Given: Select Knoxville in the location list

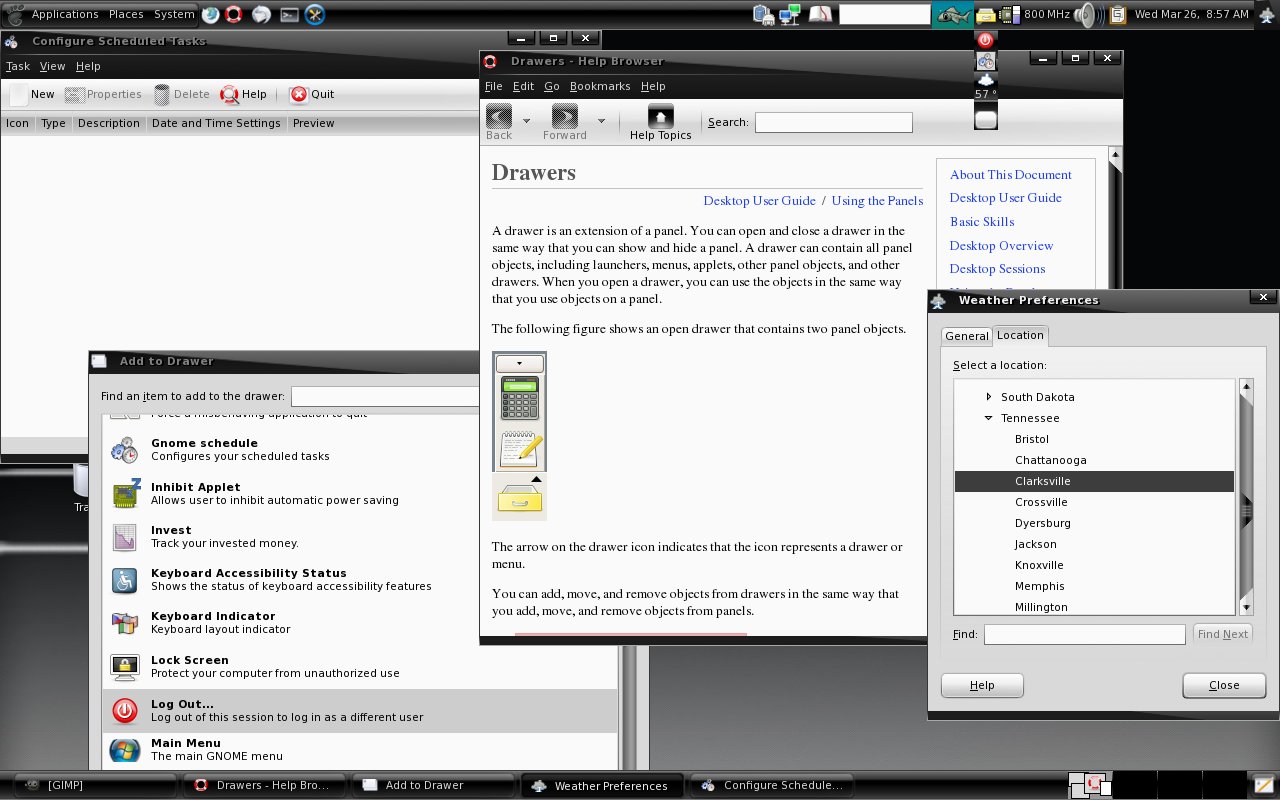Looking at the screenshot, I should click(x=1094, y=565).
